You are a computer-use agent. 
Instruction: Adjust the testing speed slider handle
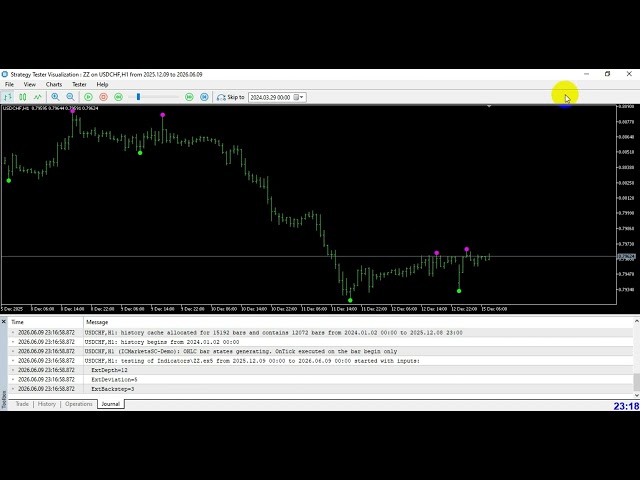coord(138,97)
